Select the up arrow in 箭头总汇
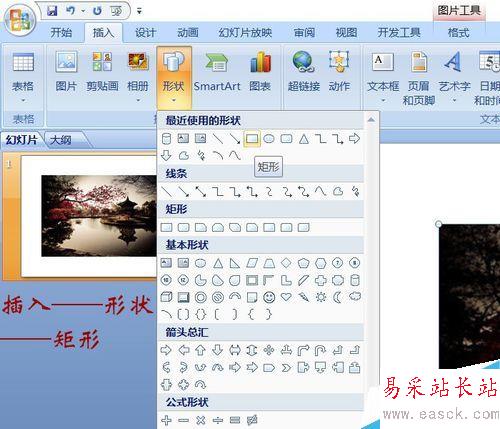This screenshot has height=429, width=500. pos(200,350)
